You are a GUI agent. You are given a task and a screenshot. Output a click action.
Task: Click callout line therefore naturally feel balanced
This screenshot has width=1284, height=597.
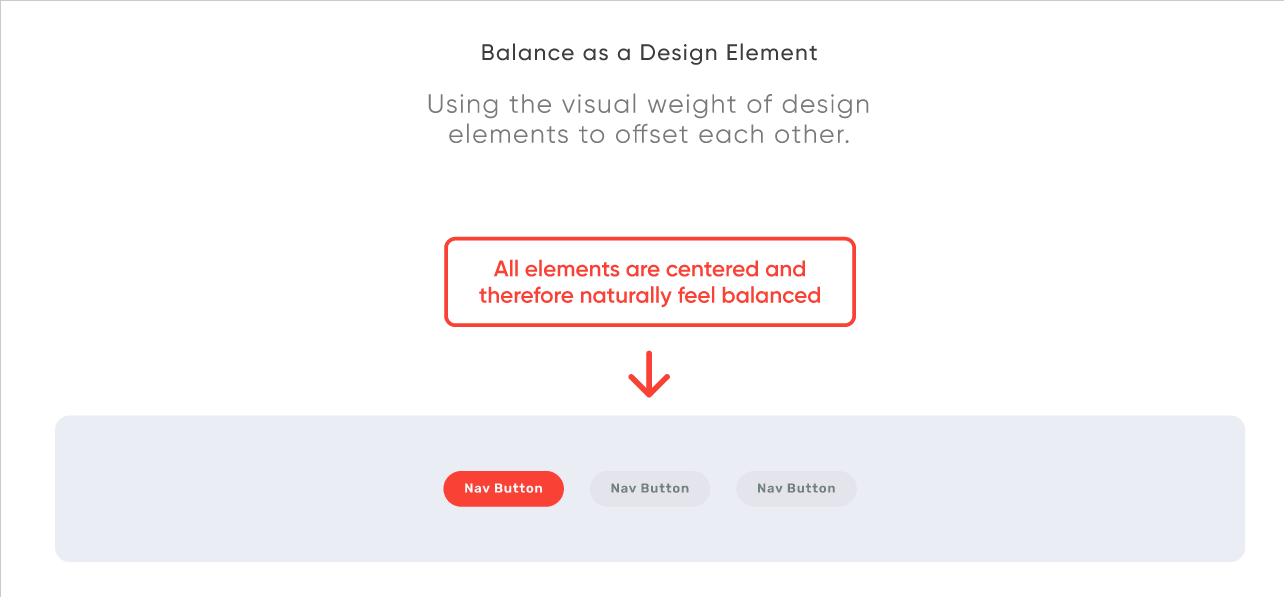[650, 295]
